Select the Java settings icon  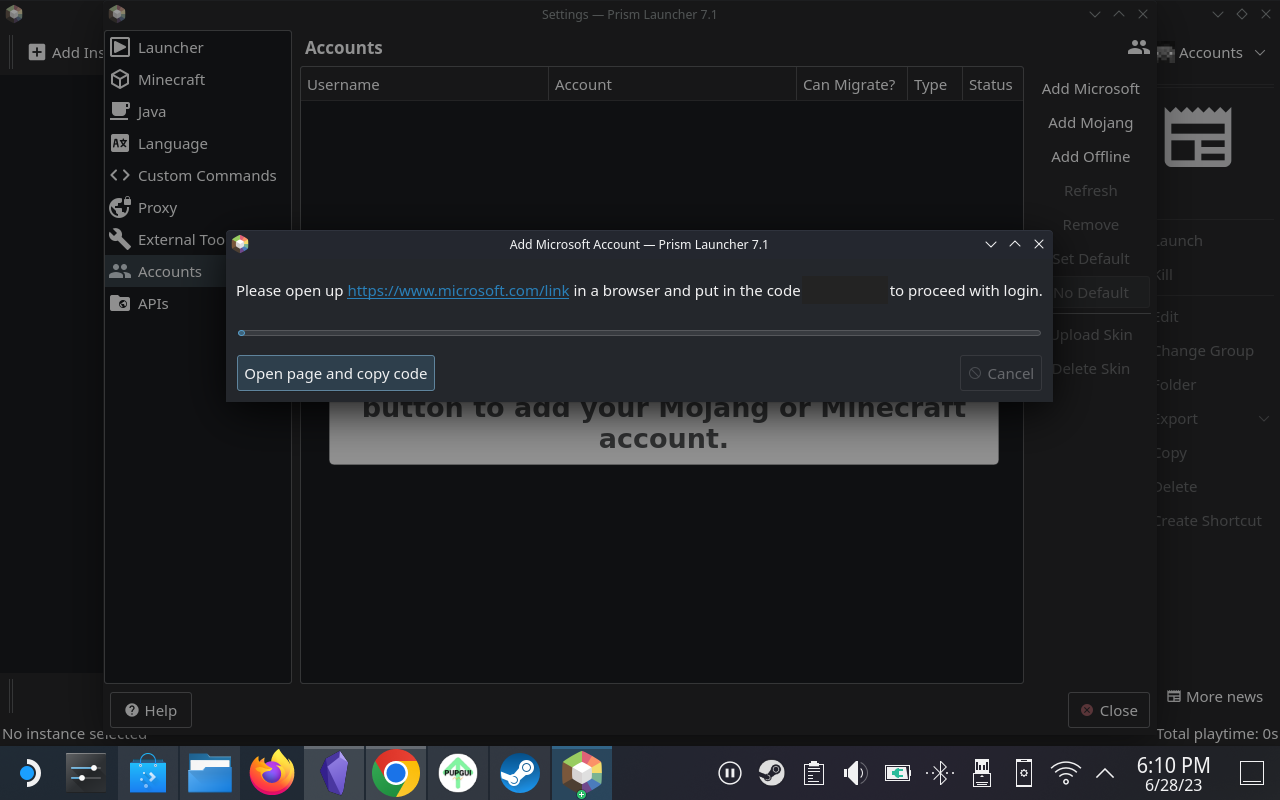120,111
